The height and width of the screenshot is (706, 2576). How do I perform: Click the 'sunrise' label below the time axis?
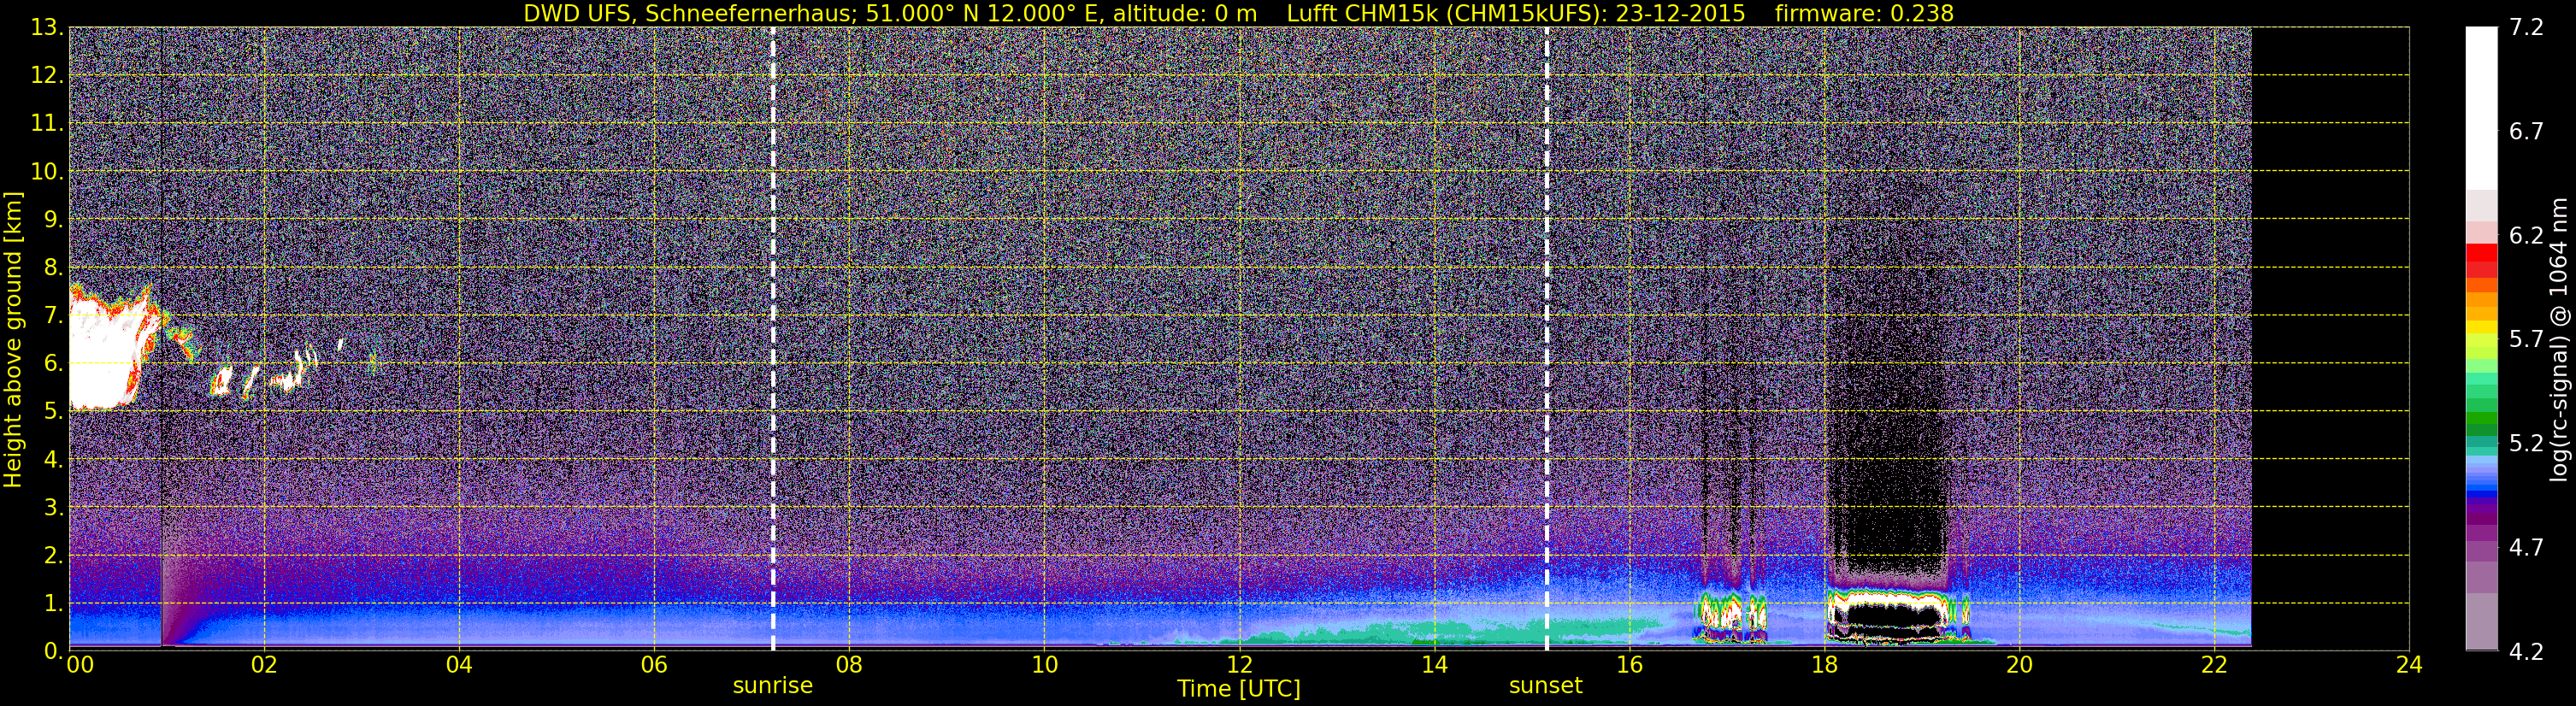click(x=772, y=686)
